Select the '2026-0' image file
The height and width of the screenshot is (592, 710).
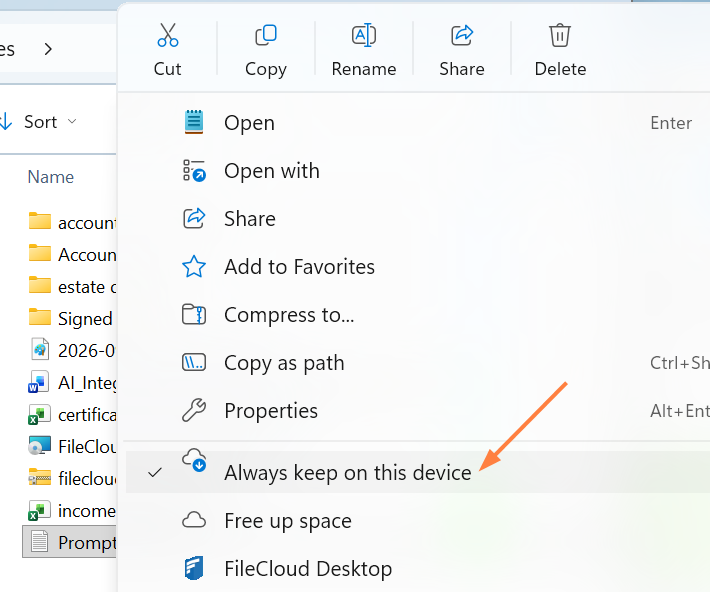(x=72, y=350)
